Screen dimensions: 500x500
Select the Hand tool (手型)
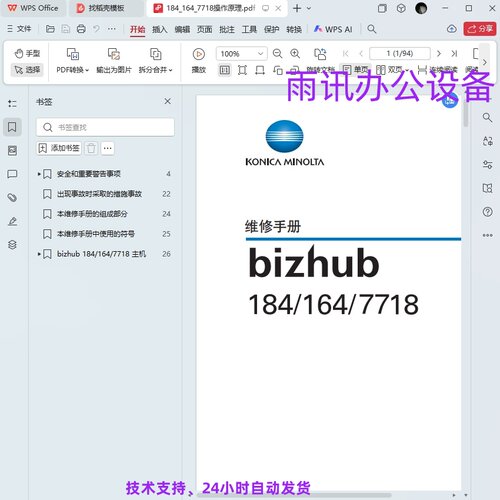tap(27, 53)
